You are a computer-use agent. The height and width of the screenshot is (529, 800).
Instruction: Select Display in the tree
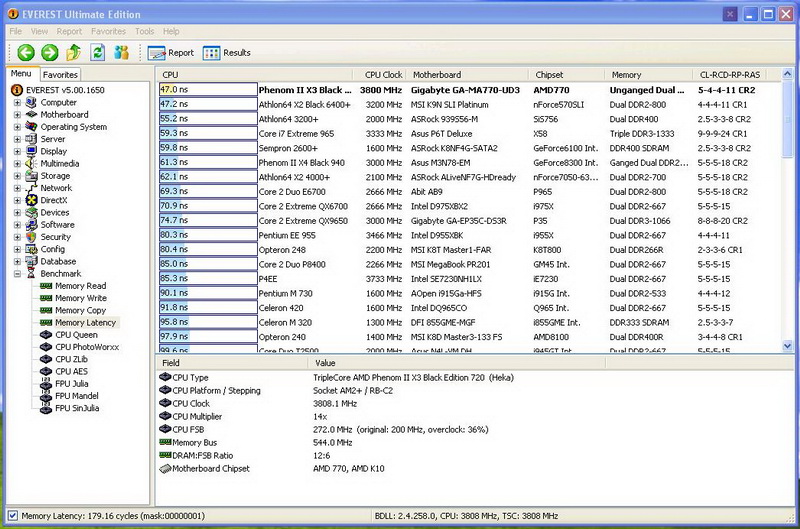click(54, 151)
